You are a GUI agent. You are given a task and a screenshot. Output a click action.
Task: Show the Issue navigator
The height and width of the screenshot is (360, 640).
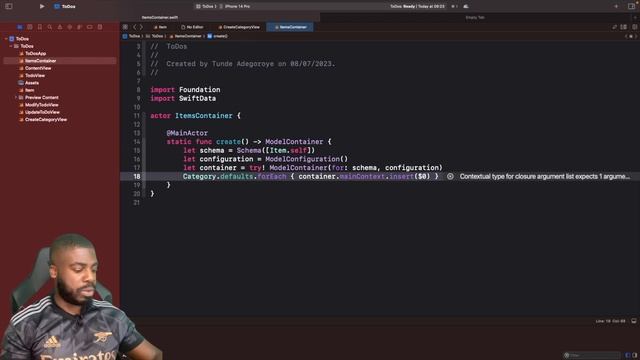click(60, 27)
